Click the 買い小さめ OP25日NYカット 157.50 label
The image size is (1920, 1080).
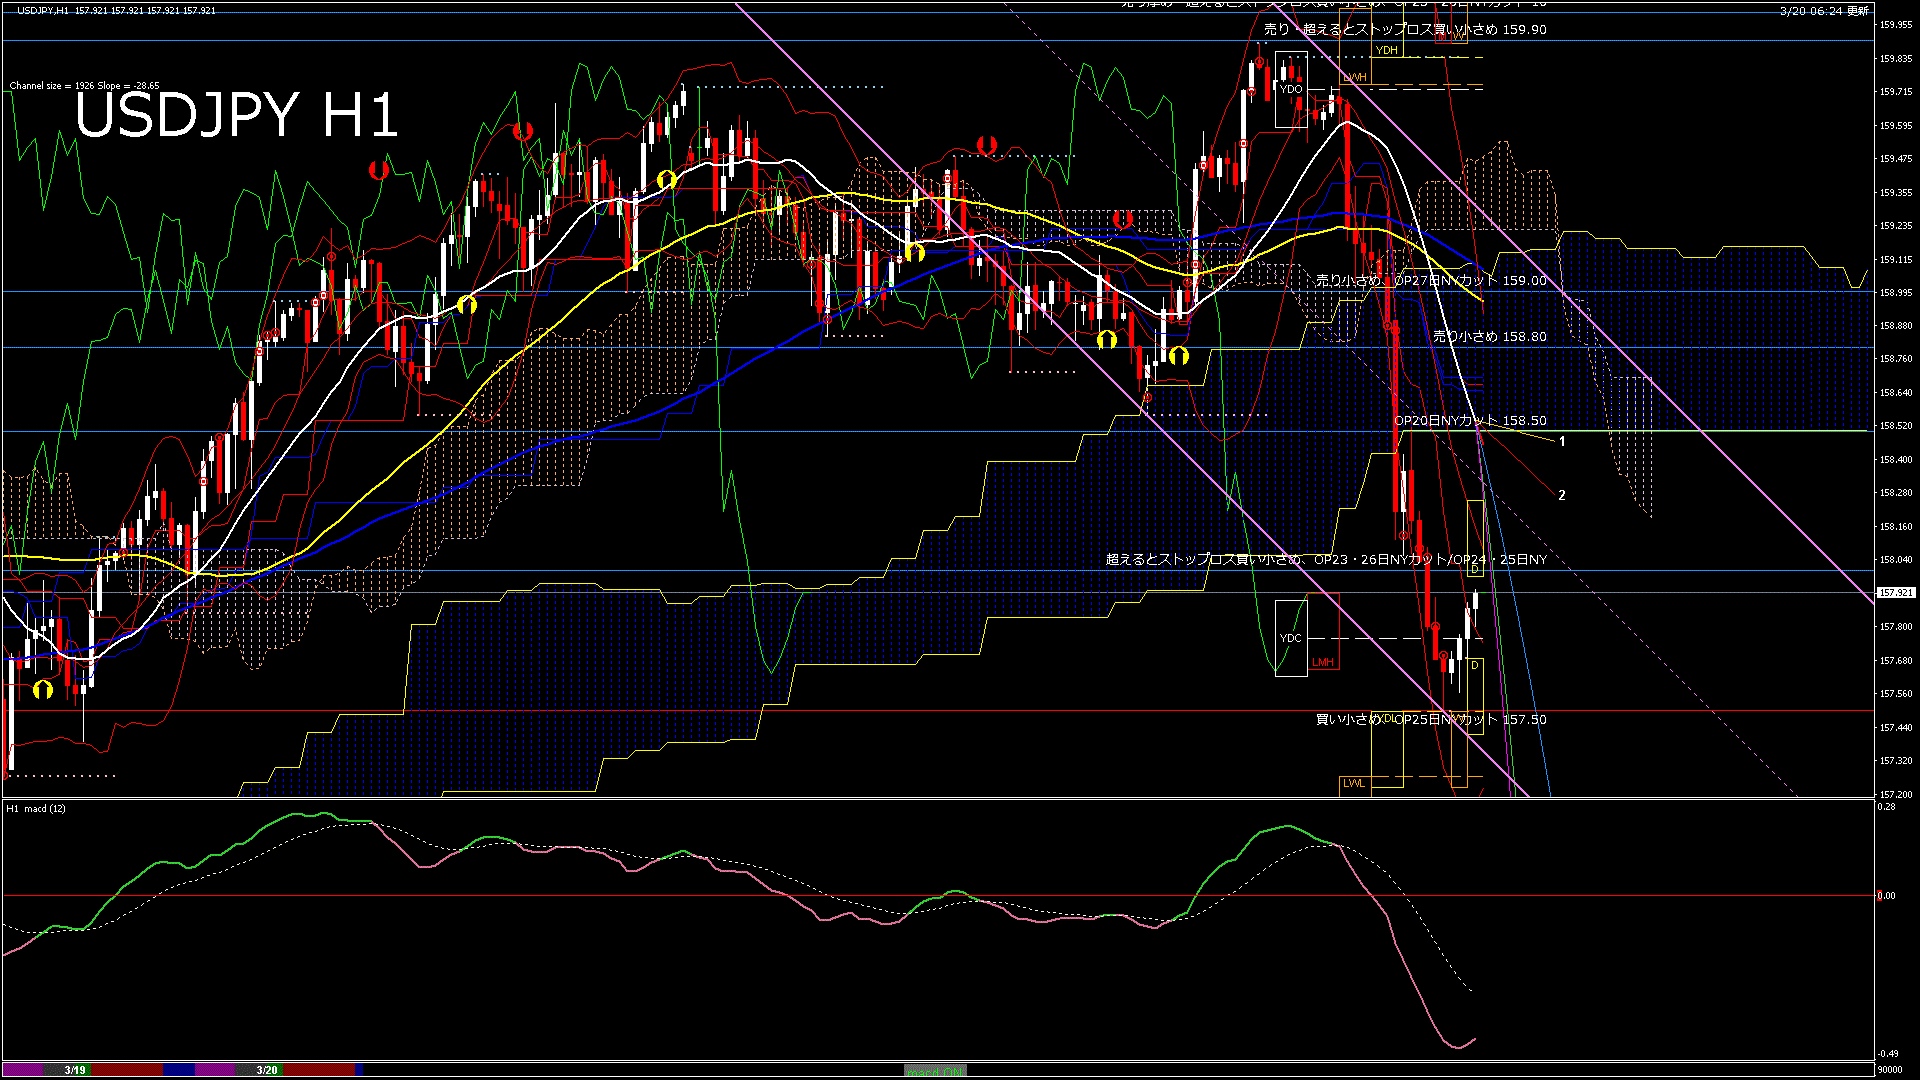(x=1430, y=720)
